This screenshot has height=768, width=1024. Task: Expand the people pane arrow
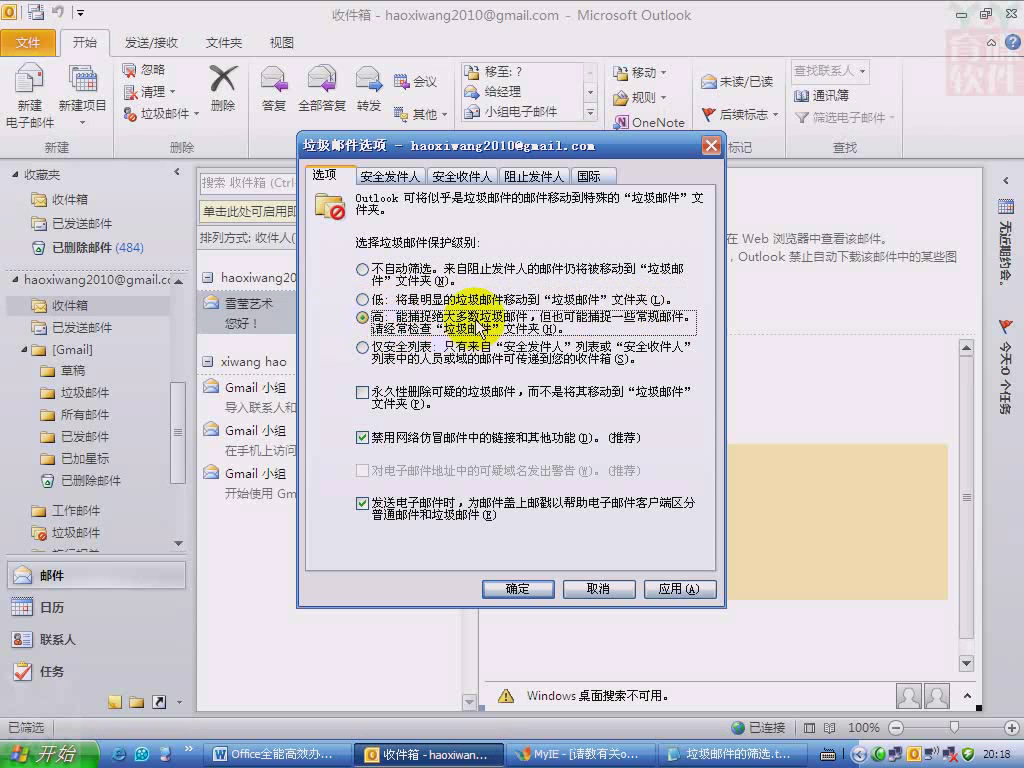pos(967,696)
